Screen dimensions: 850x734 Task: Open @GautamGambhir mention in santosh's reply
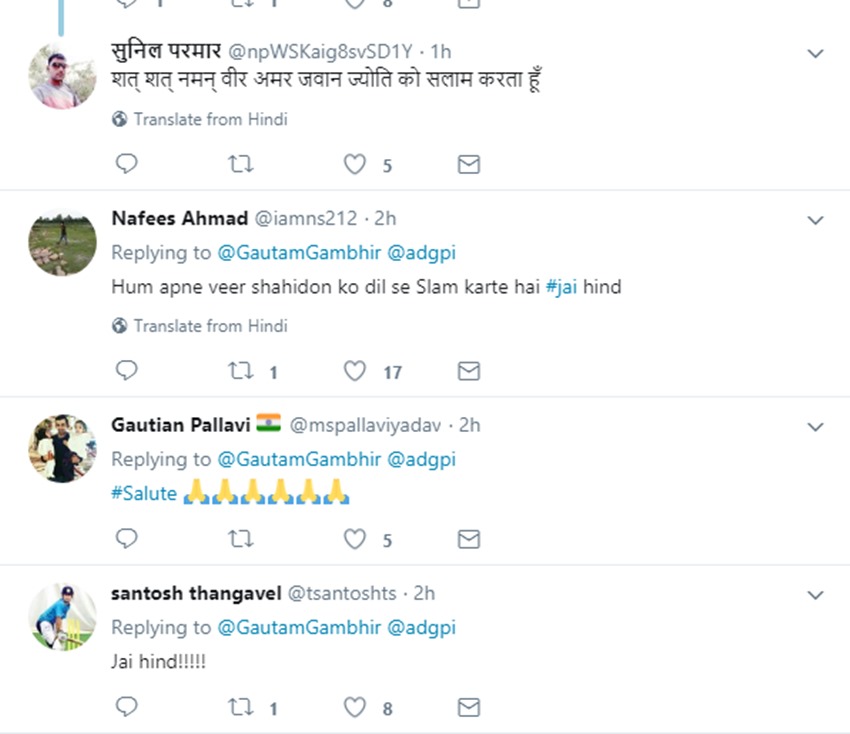pos(299,628)
